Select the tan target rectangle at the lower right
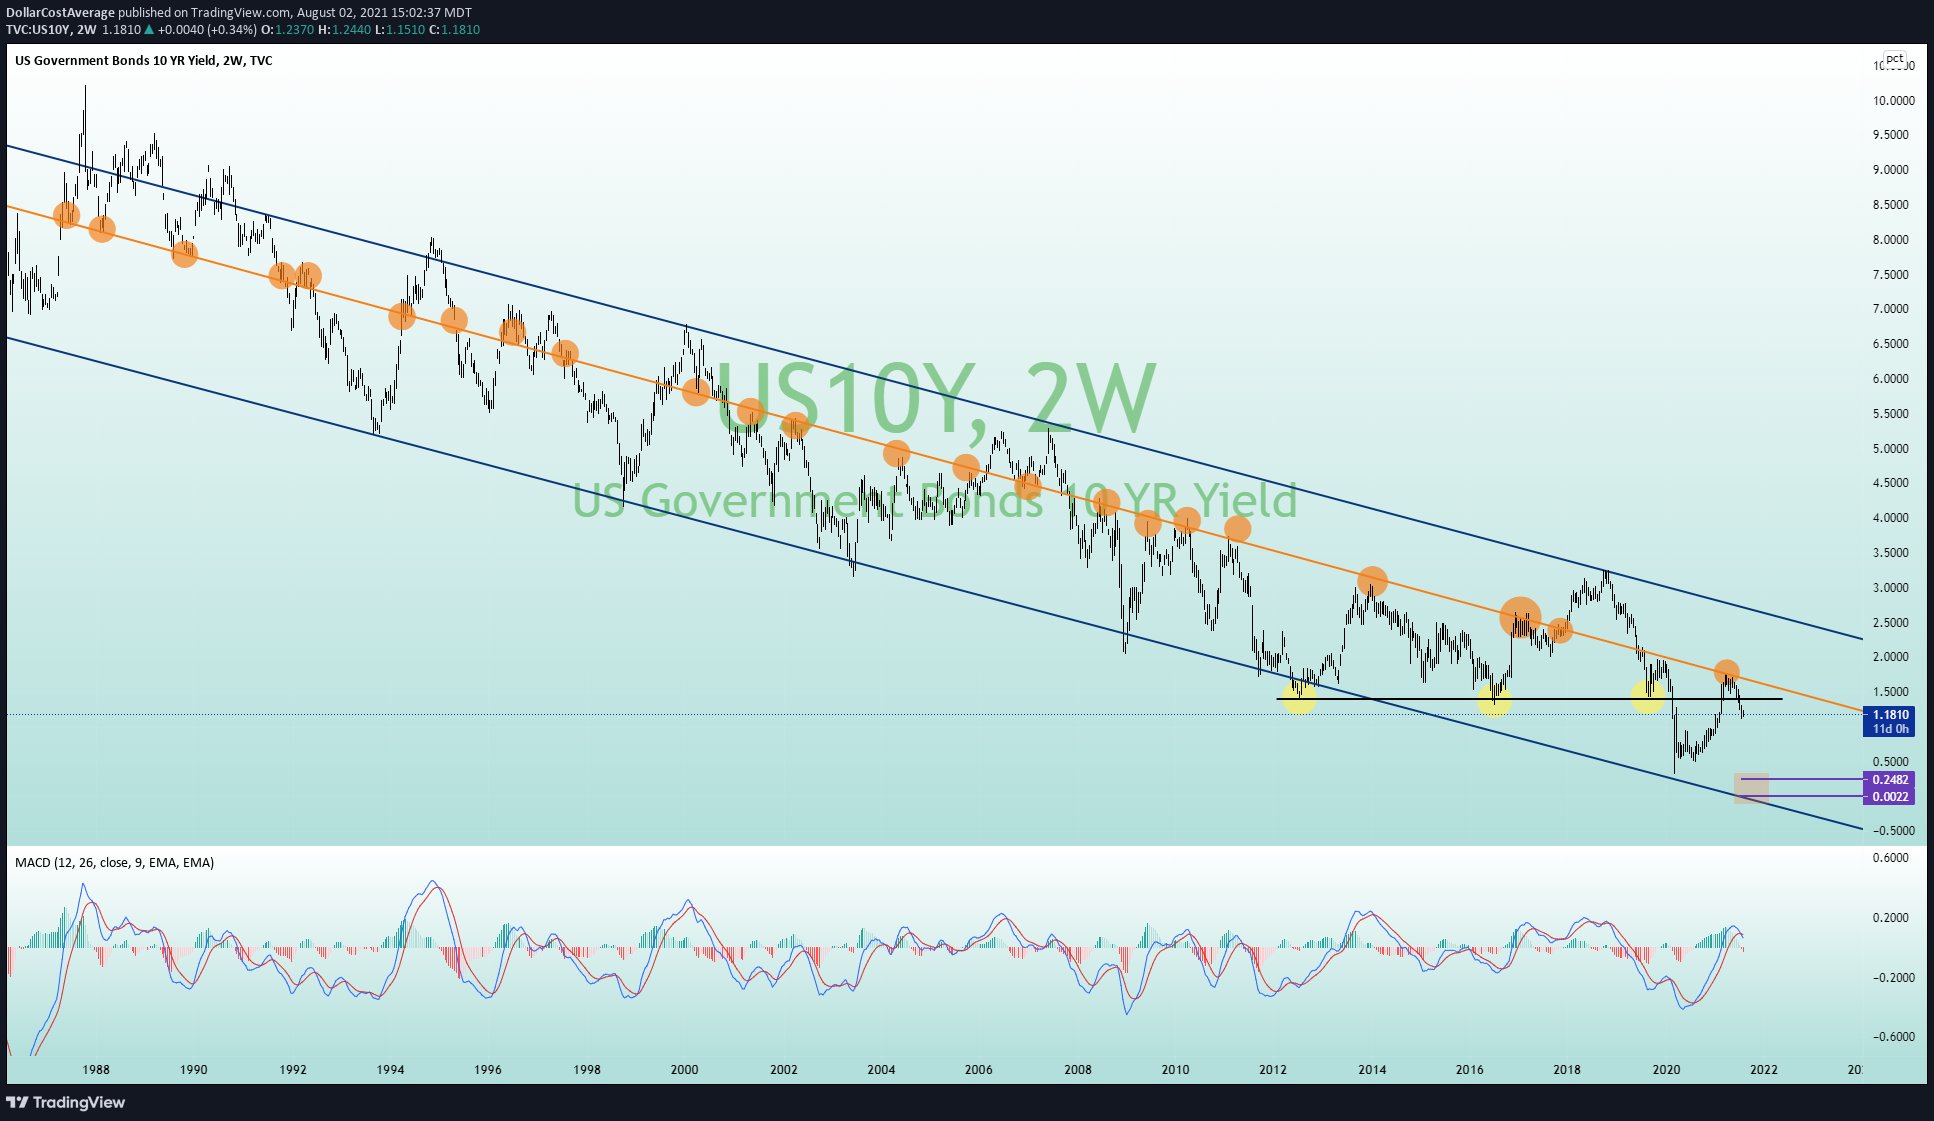This screenshot has height=1121, width=1934. (x=1751, y=788)
